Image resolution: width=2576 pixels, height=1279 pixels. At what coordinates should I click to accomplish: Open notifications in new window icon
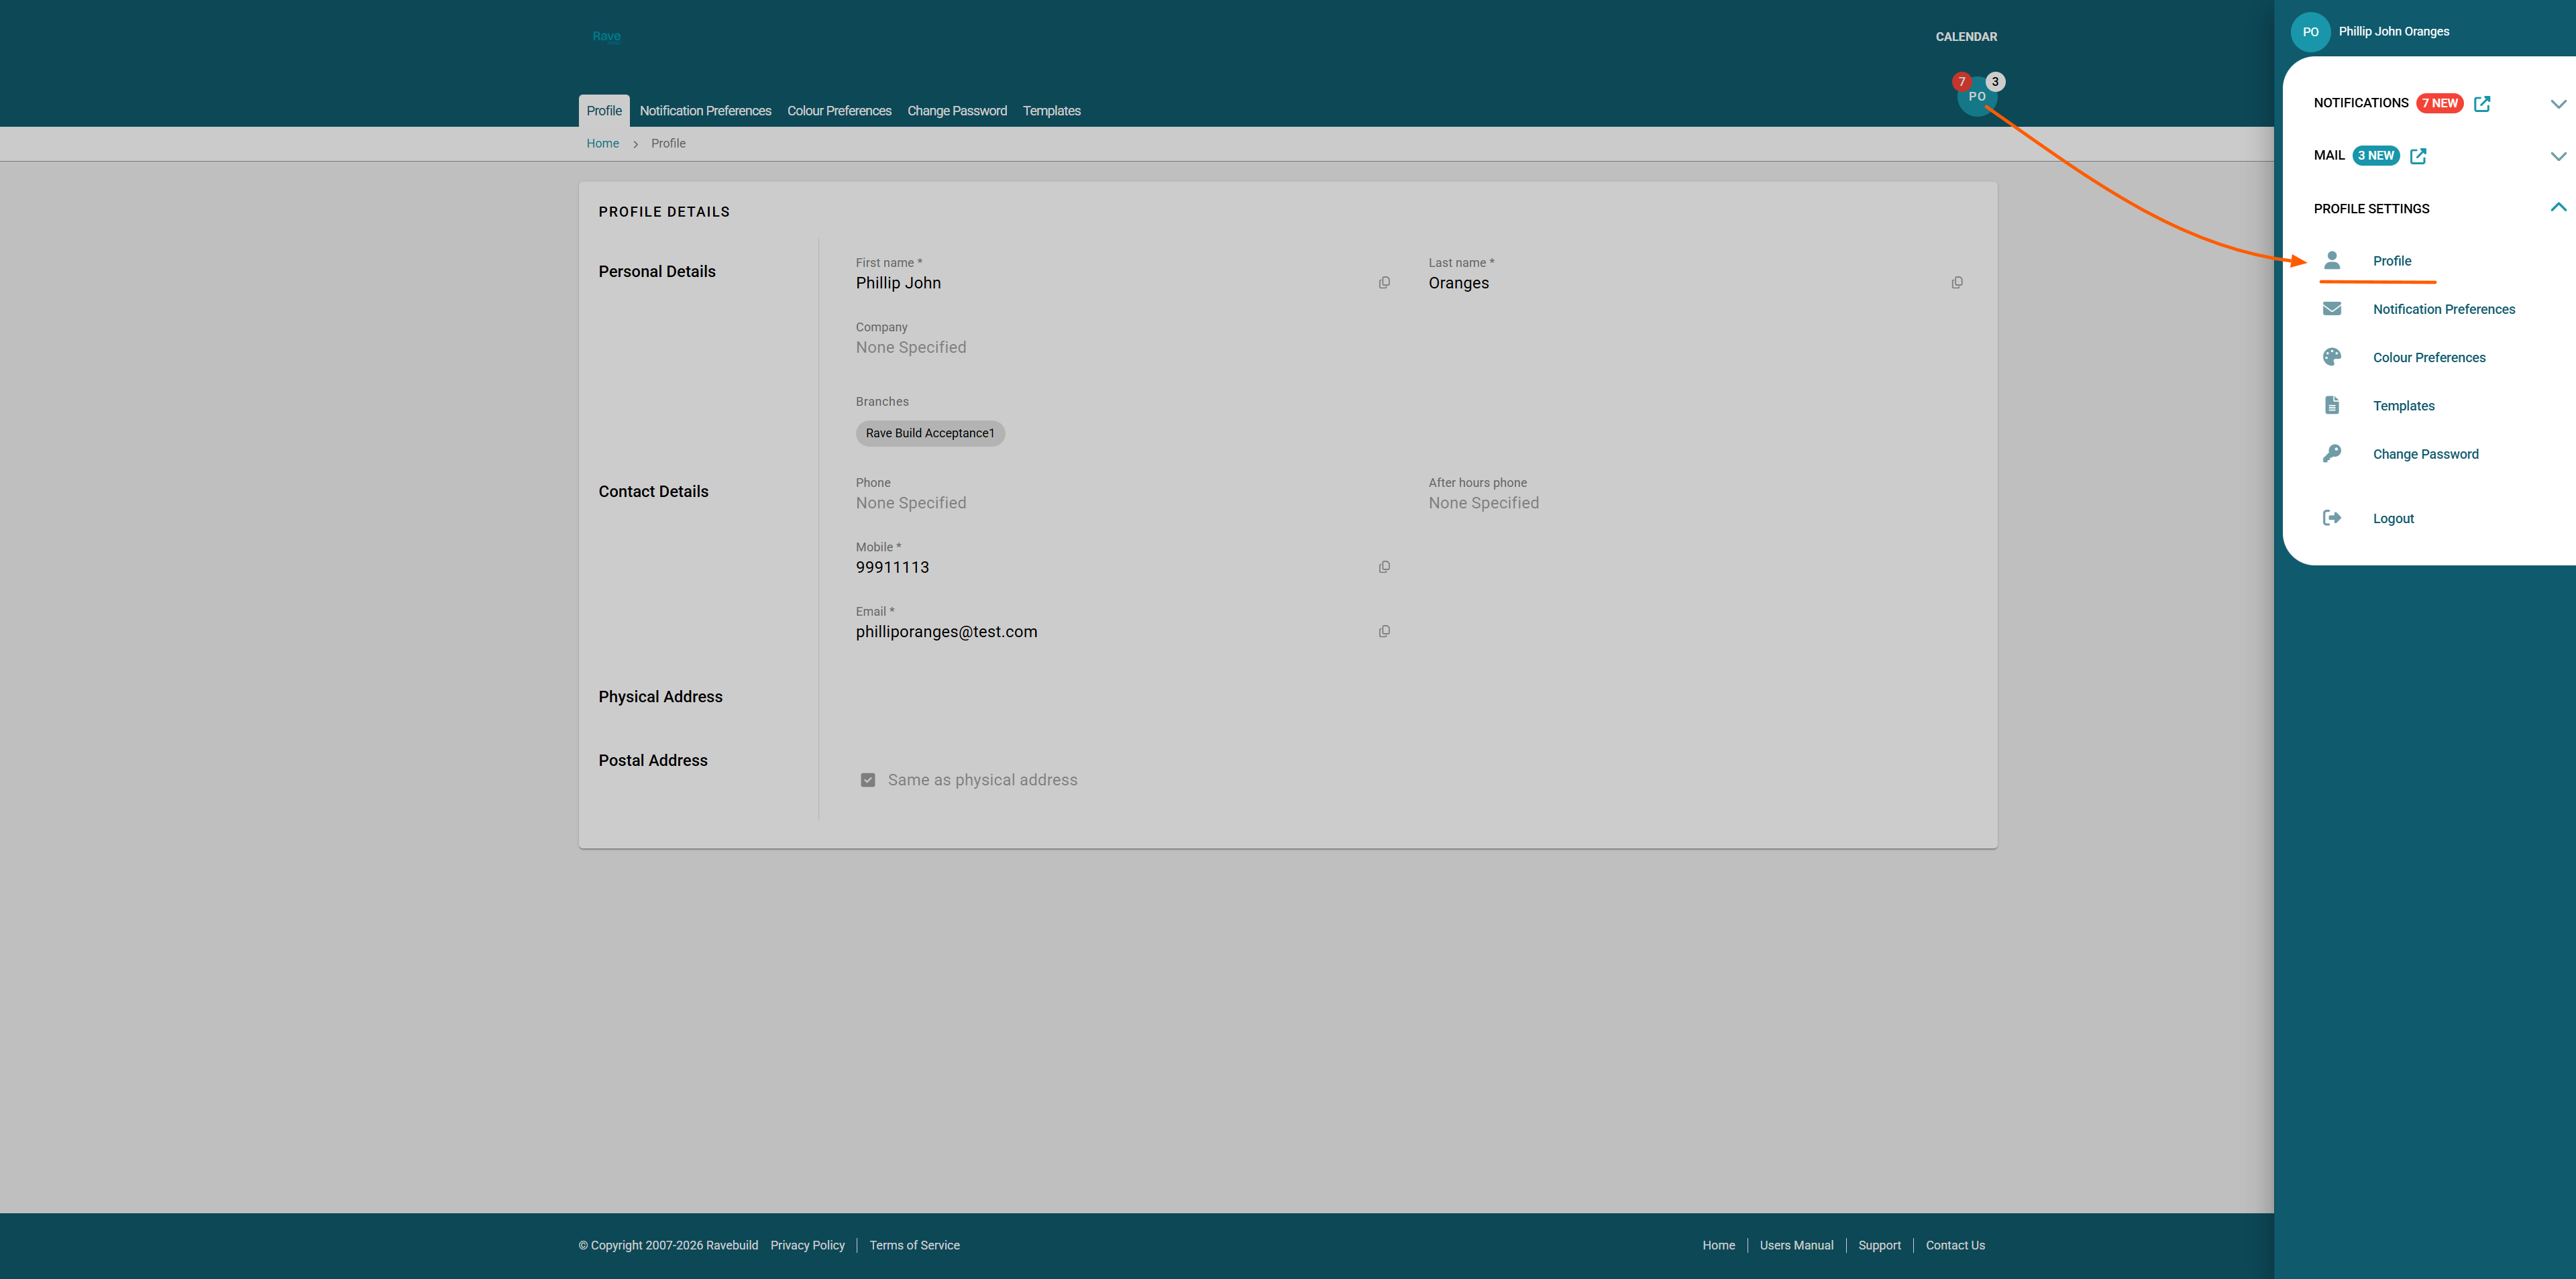[x=2482, y=104]
